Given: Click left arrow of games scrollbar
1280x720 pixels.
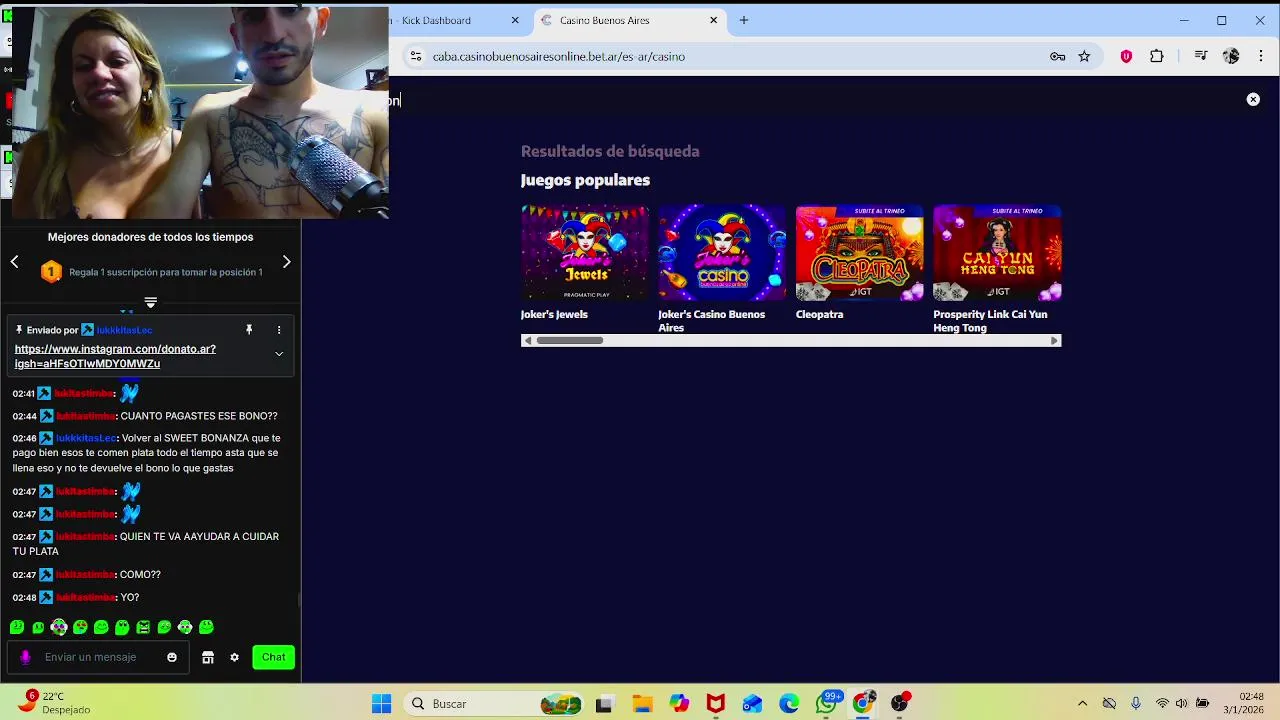Looking at the screenshot, I should pos(527,340).
